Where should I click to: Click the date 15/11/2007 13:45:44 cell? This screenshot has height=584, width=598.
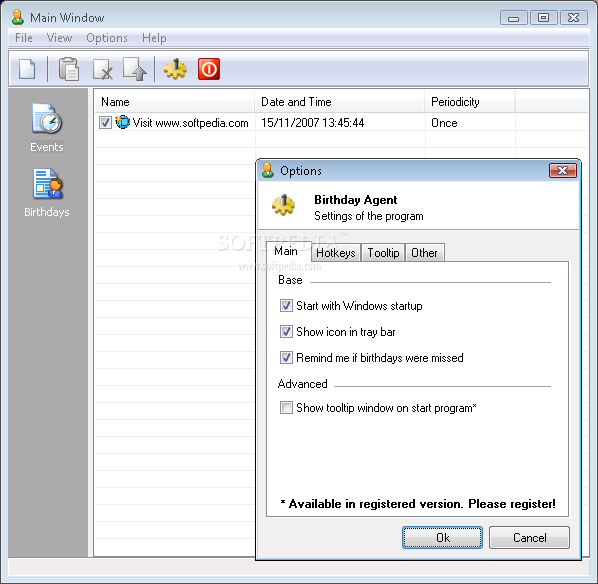312,123
